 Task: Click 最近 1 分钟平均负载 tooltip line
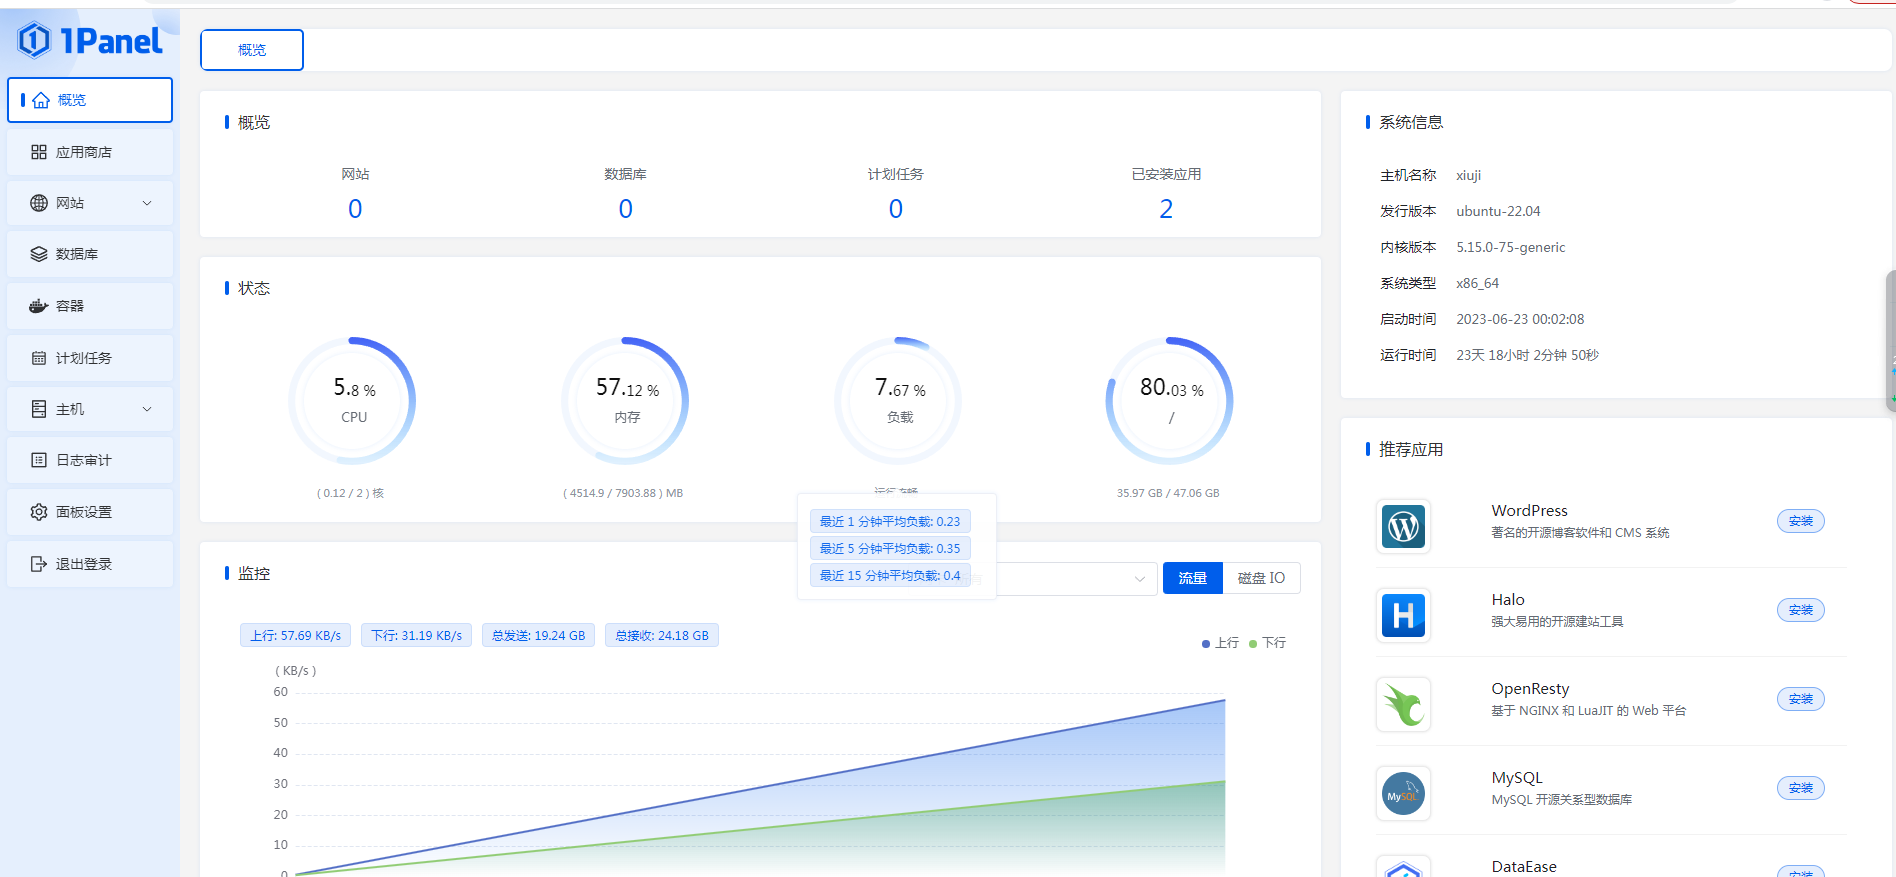pyautogui.click(x=890, y=521)
